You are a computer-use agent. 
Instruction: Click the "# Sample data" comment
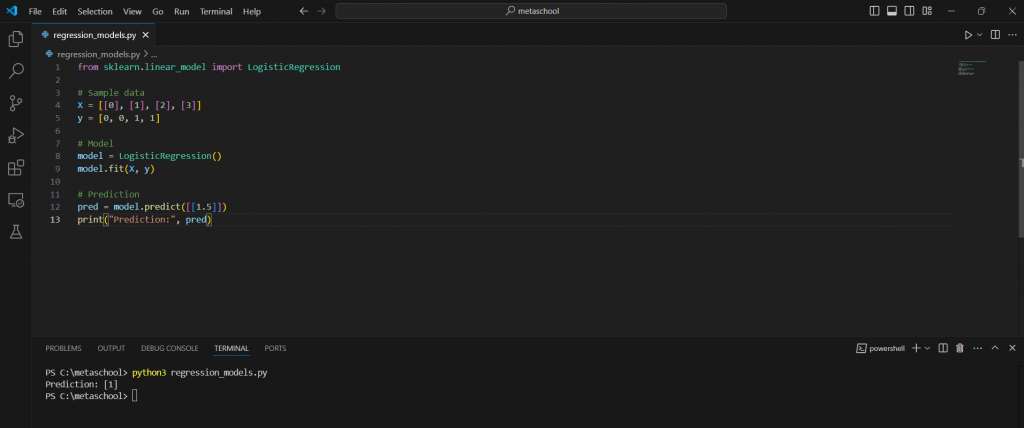point(111,93)
